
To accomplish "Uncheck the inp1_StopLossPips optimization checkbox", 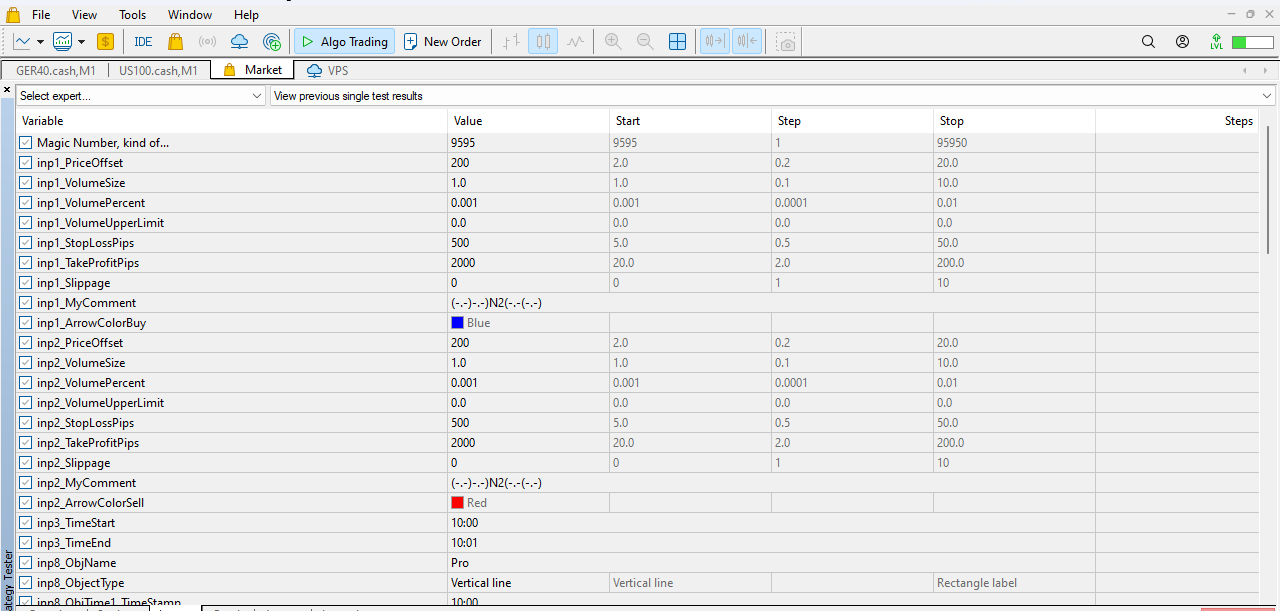I will (25, 242).
